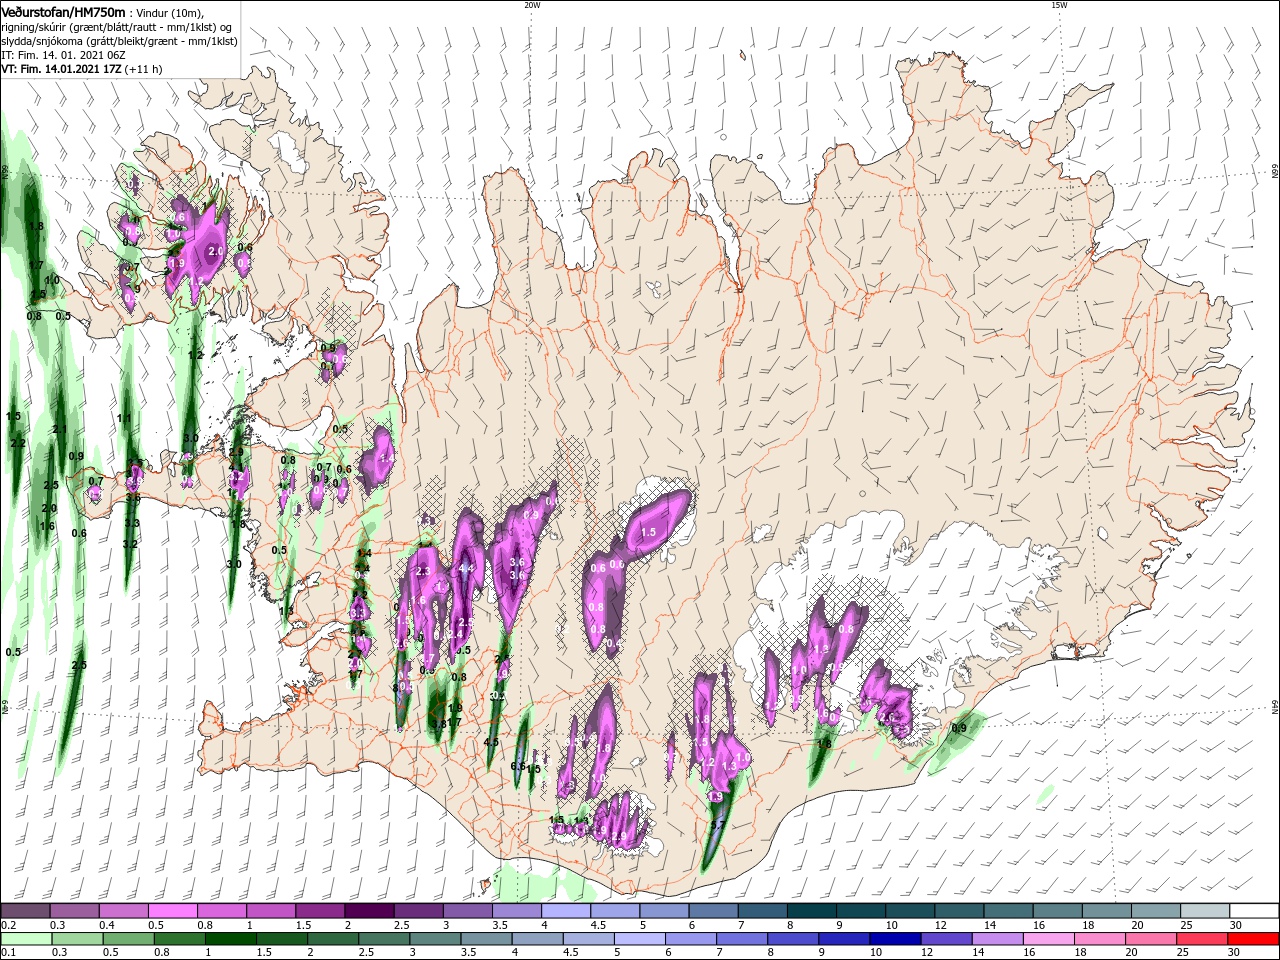Screen dimensions: 1280x960
Task: Click the 'slydda/snjókoma' legend description line
Action: [119, 41]
